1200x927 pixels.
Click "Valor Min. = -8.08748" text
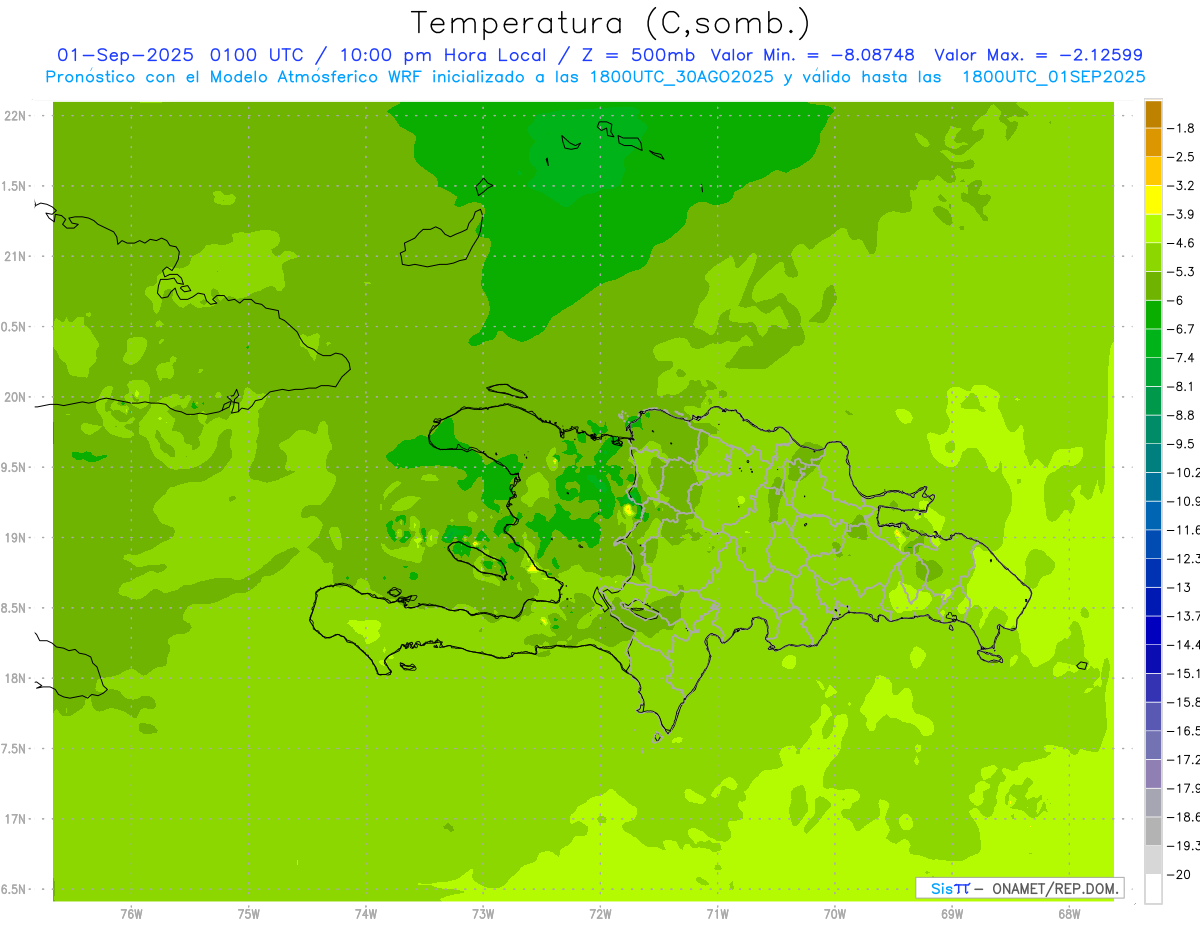pyautogui.click(x=812, y=55)
